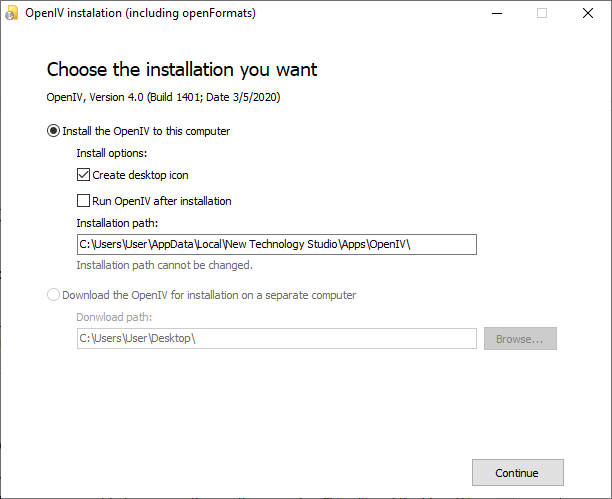This screenshot has height=499, width=612.
Task: Minimize the OpenIV installation window
Action: coord(497,13)
